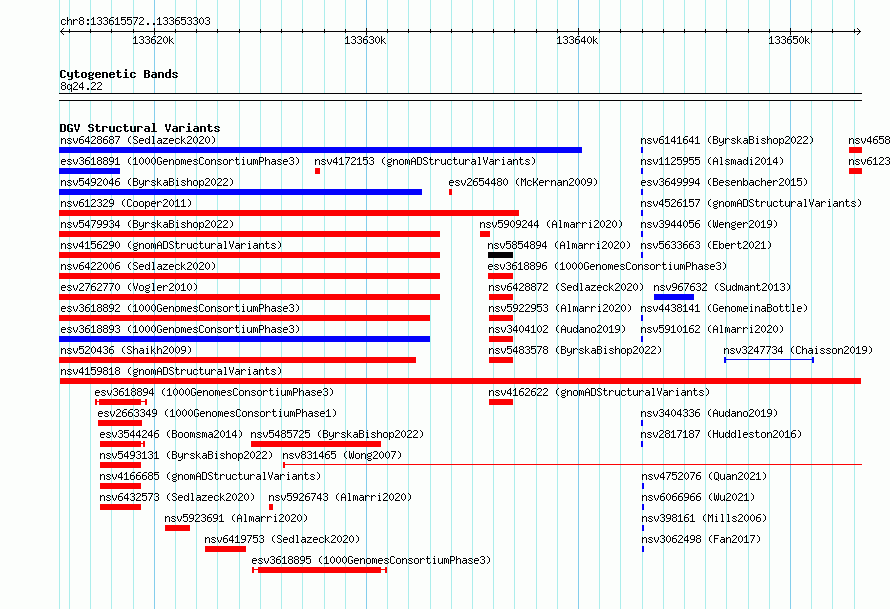Open esv3618892 (1000GenomesConsortiumPhase3) label
The image size is (890, 609).
[x=180, y=308]
